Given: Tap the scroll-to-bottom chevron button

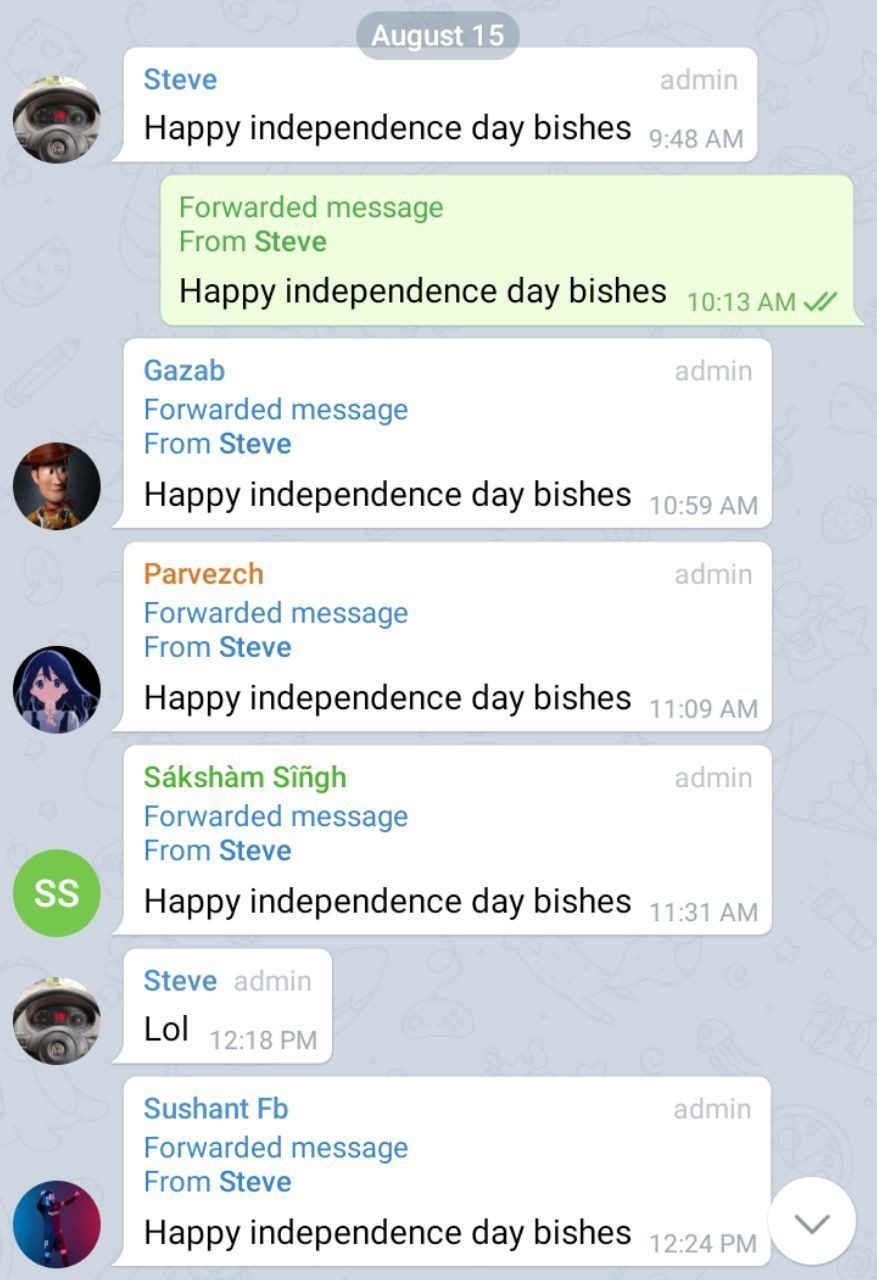Looking at the screenshot, I should (x=811, y=1221).
